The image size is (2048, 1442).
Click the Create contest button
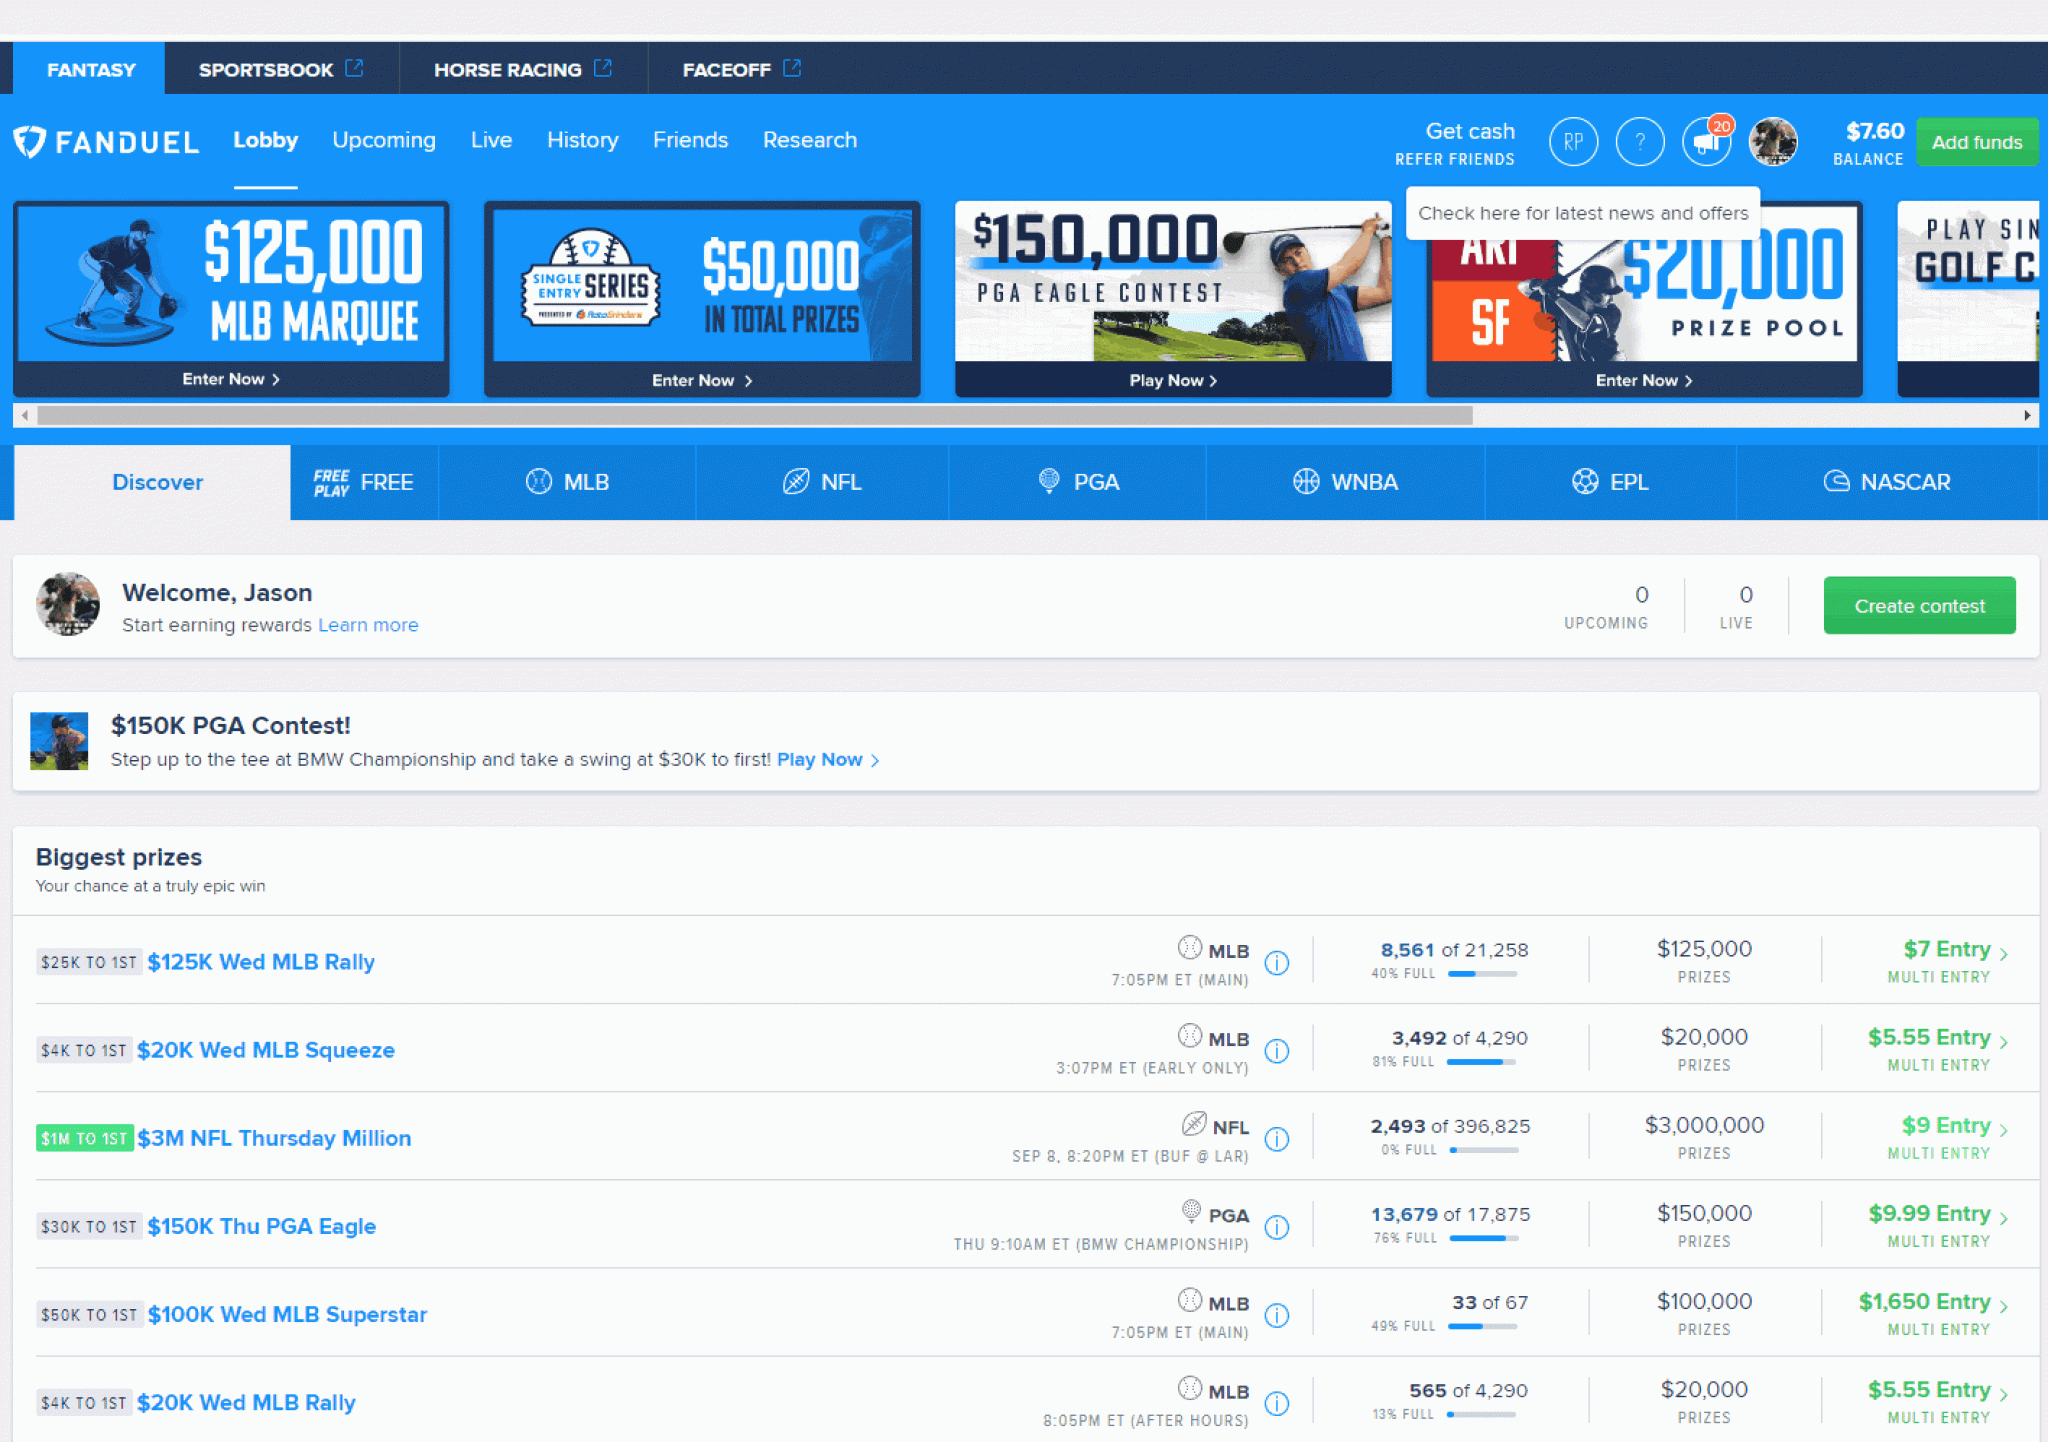[1919, 605]
